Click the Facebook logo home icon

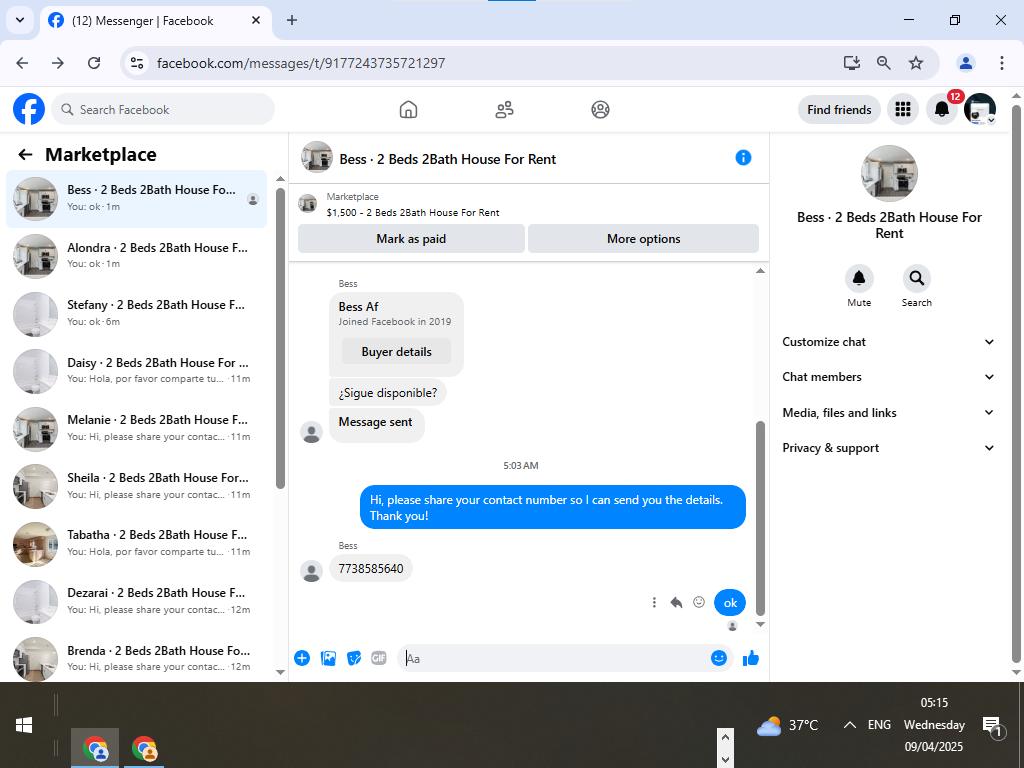point(29,109)
